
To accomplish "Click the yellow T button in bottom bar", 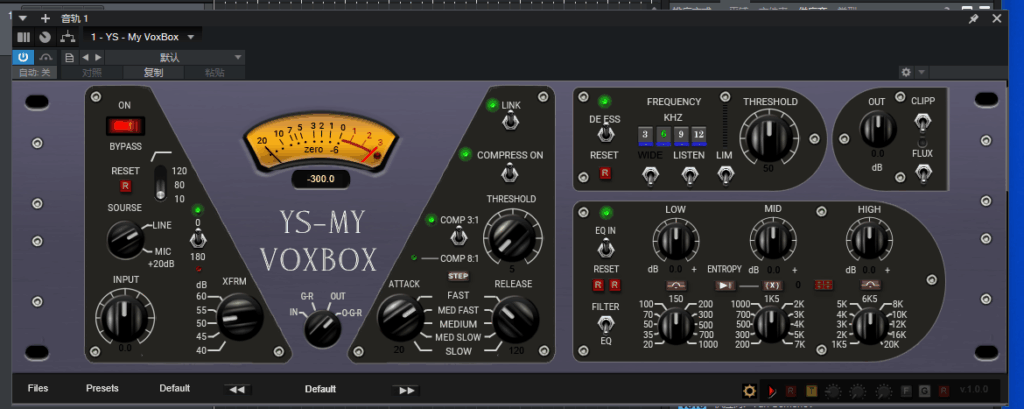I will click(811, 391).
